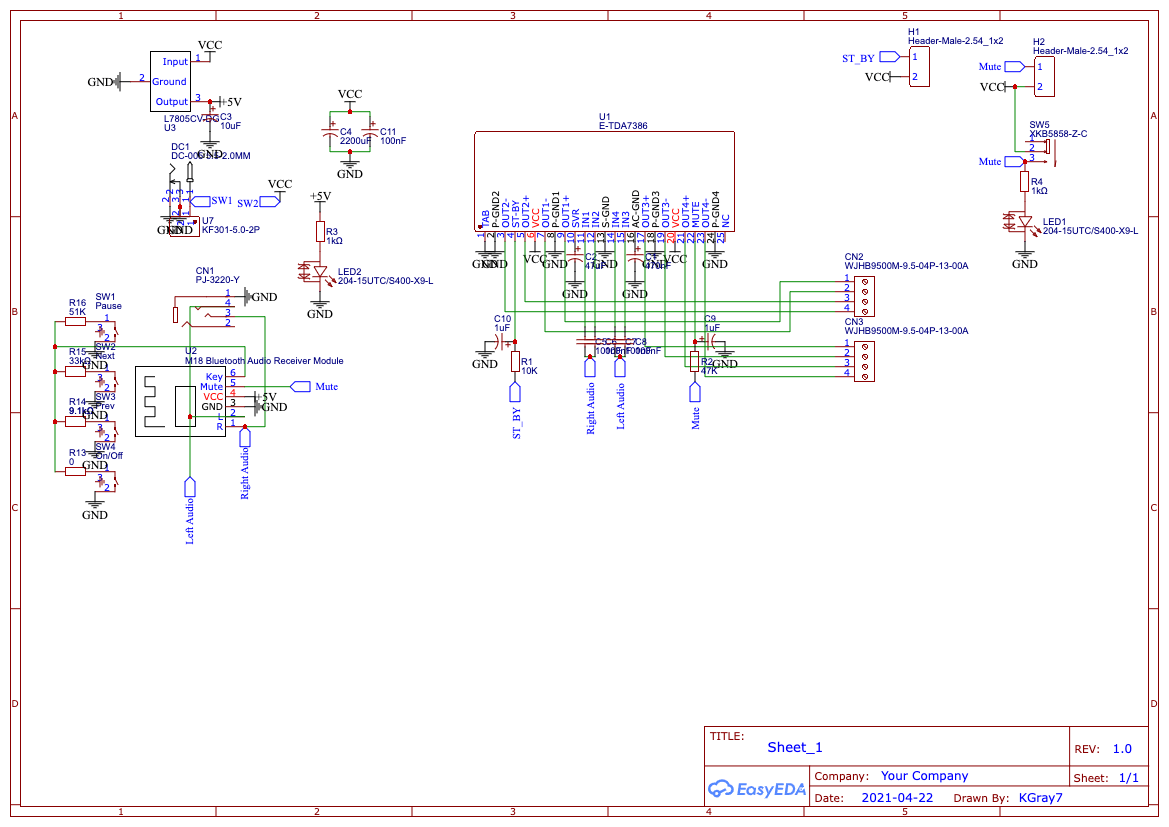Viewport: 1169px width, 827px height.
Task: Select header H1 symbol
Action: click(919, 66)
